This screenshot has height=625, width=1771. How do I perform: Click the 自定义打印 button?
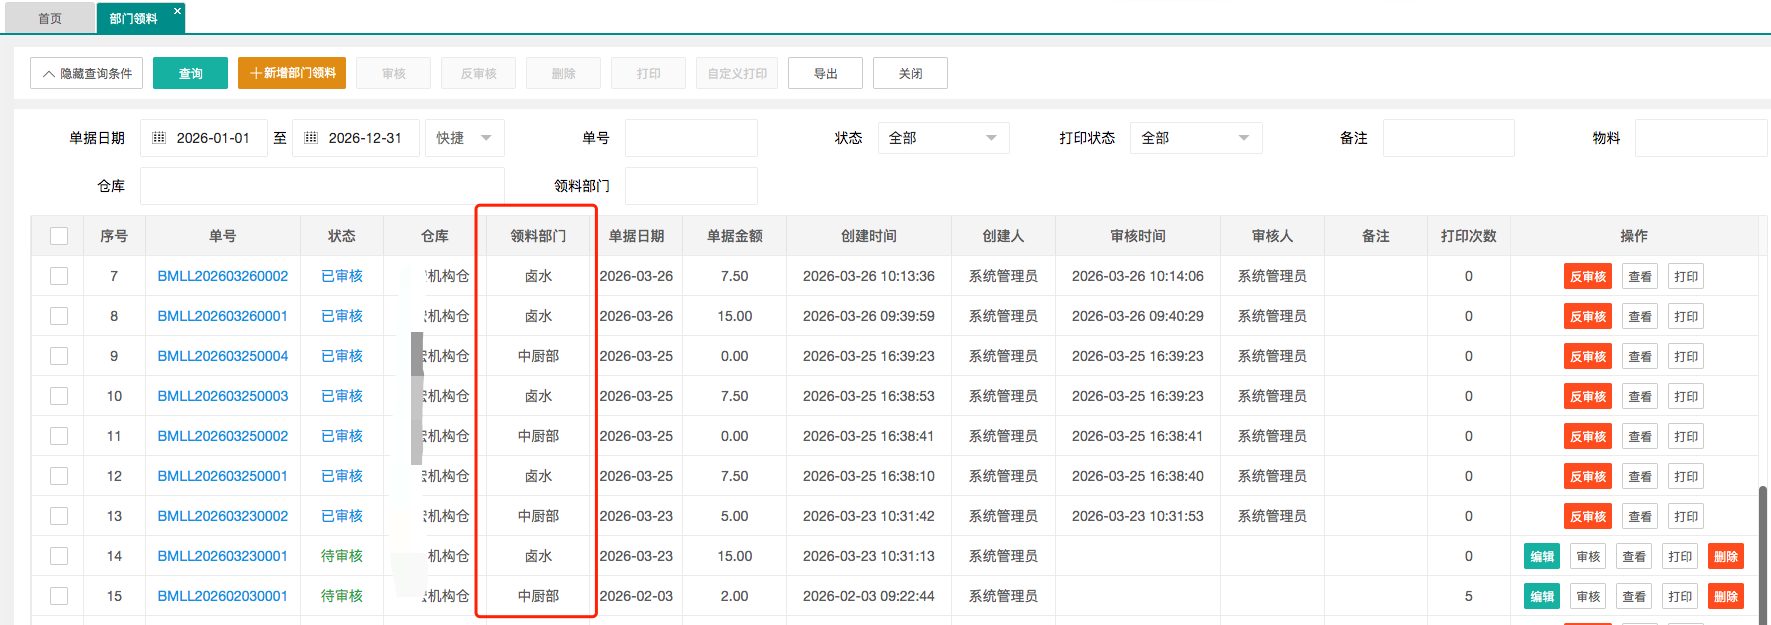[737, 73]
